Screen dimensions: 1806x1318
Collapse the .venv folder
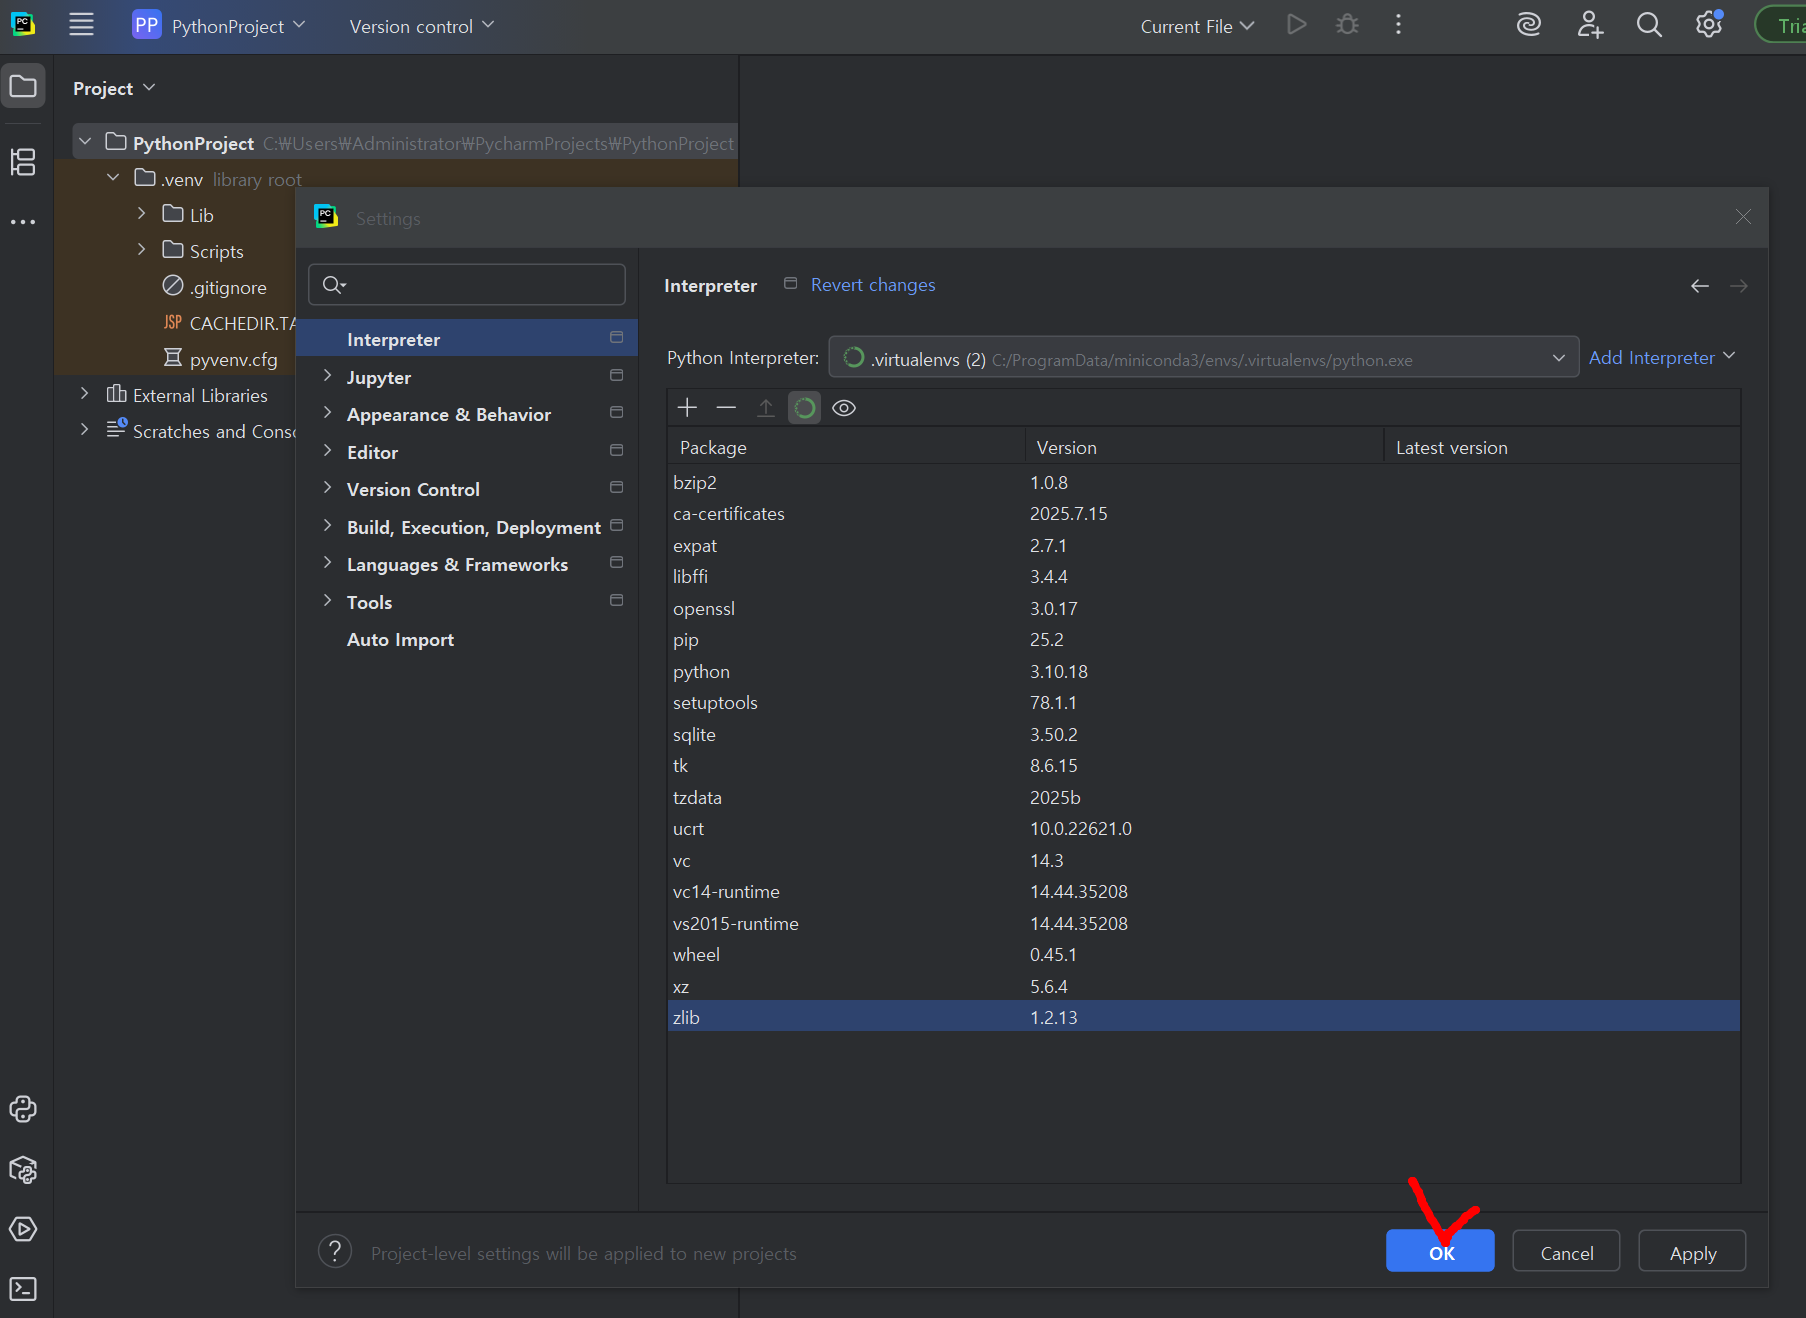pos(113,178)
